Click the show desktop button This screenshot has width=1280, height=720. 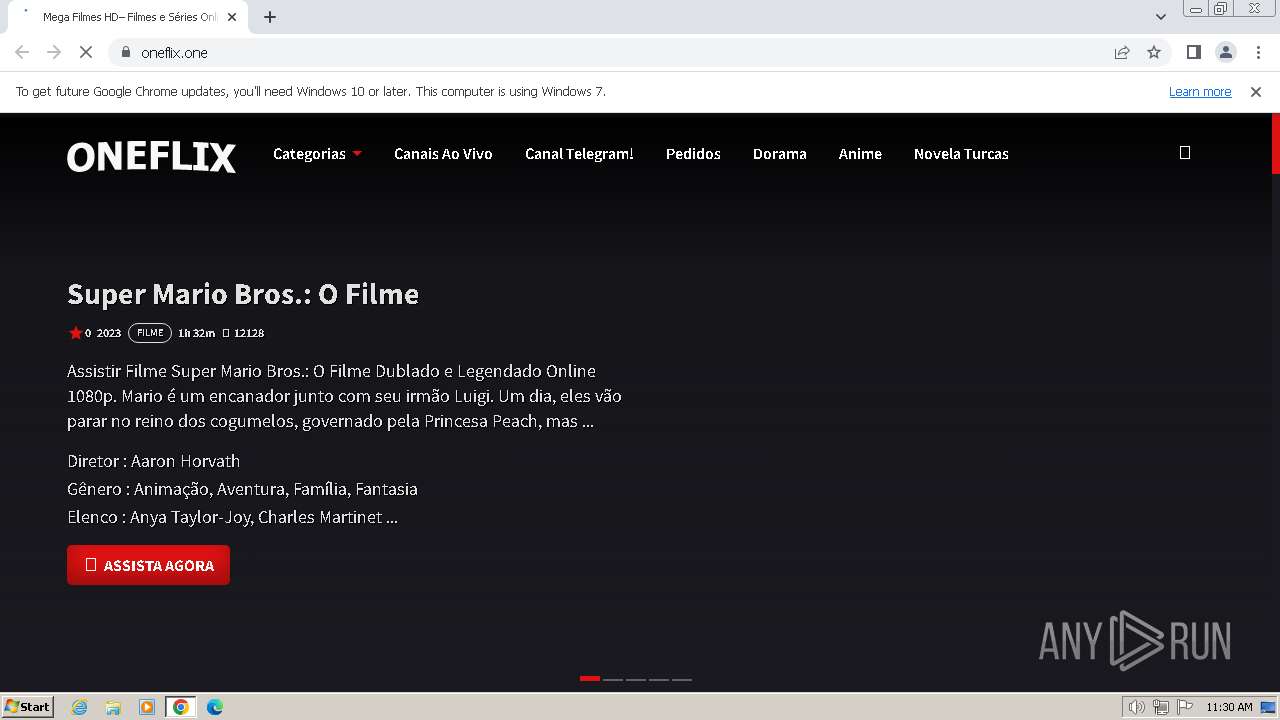coord(1269,707)
